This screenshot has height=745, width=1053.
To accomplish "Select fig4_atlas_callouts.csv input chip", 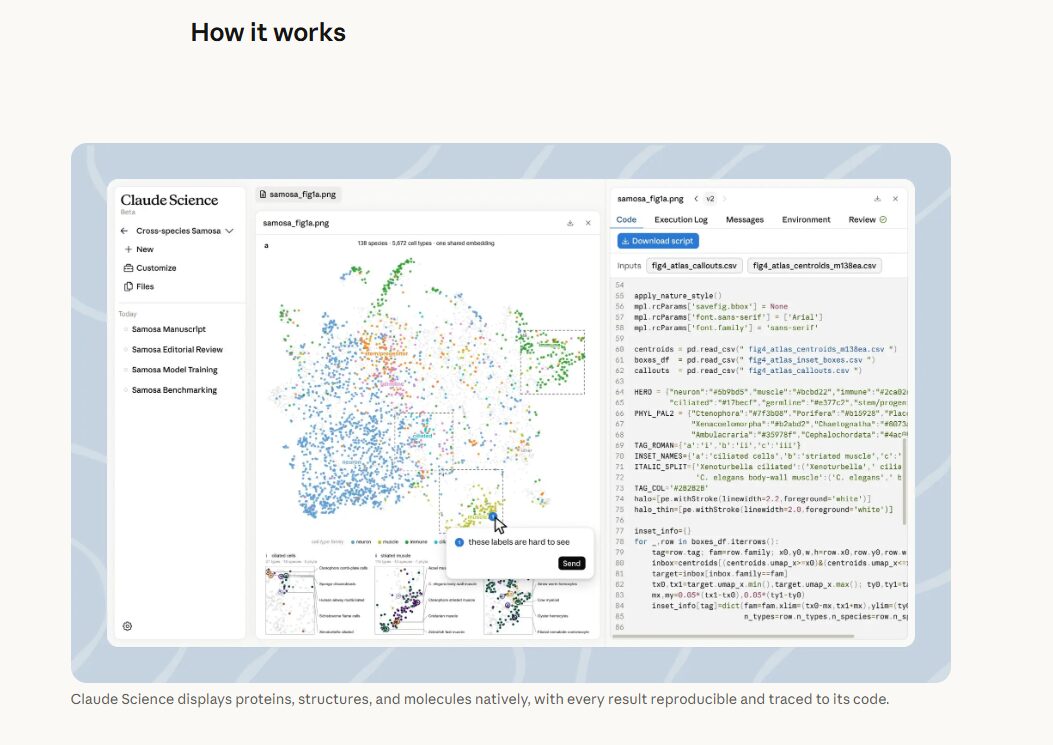I will tap(694, 265).
